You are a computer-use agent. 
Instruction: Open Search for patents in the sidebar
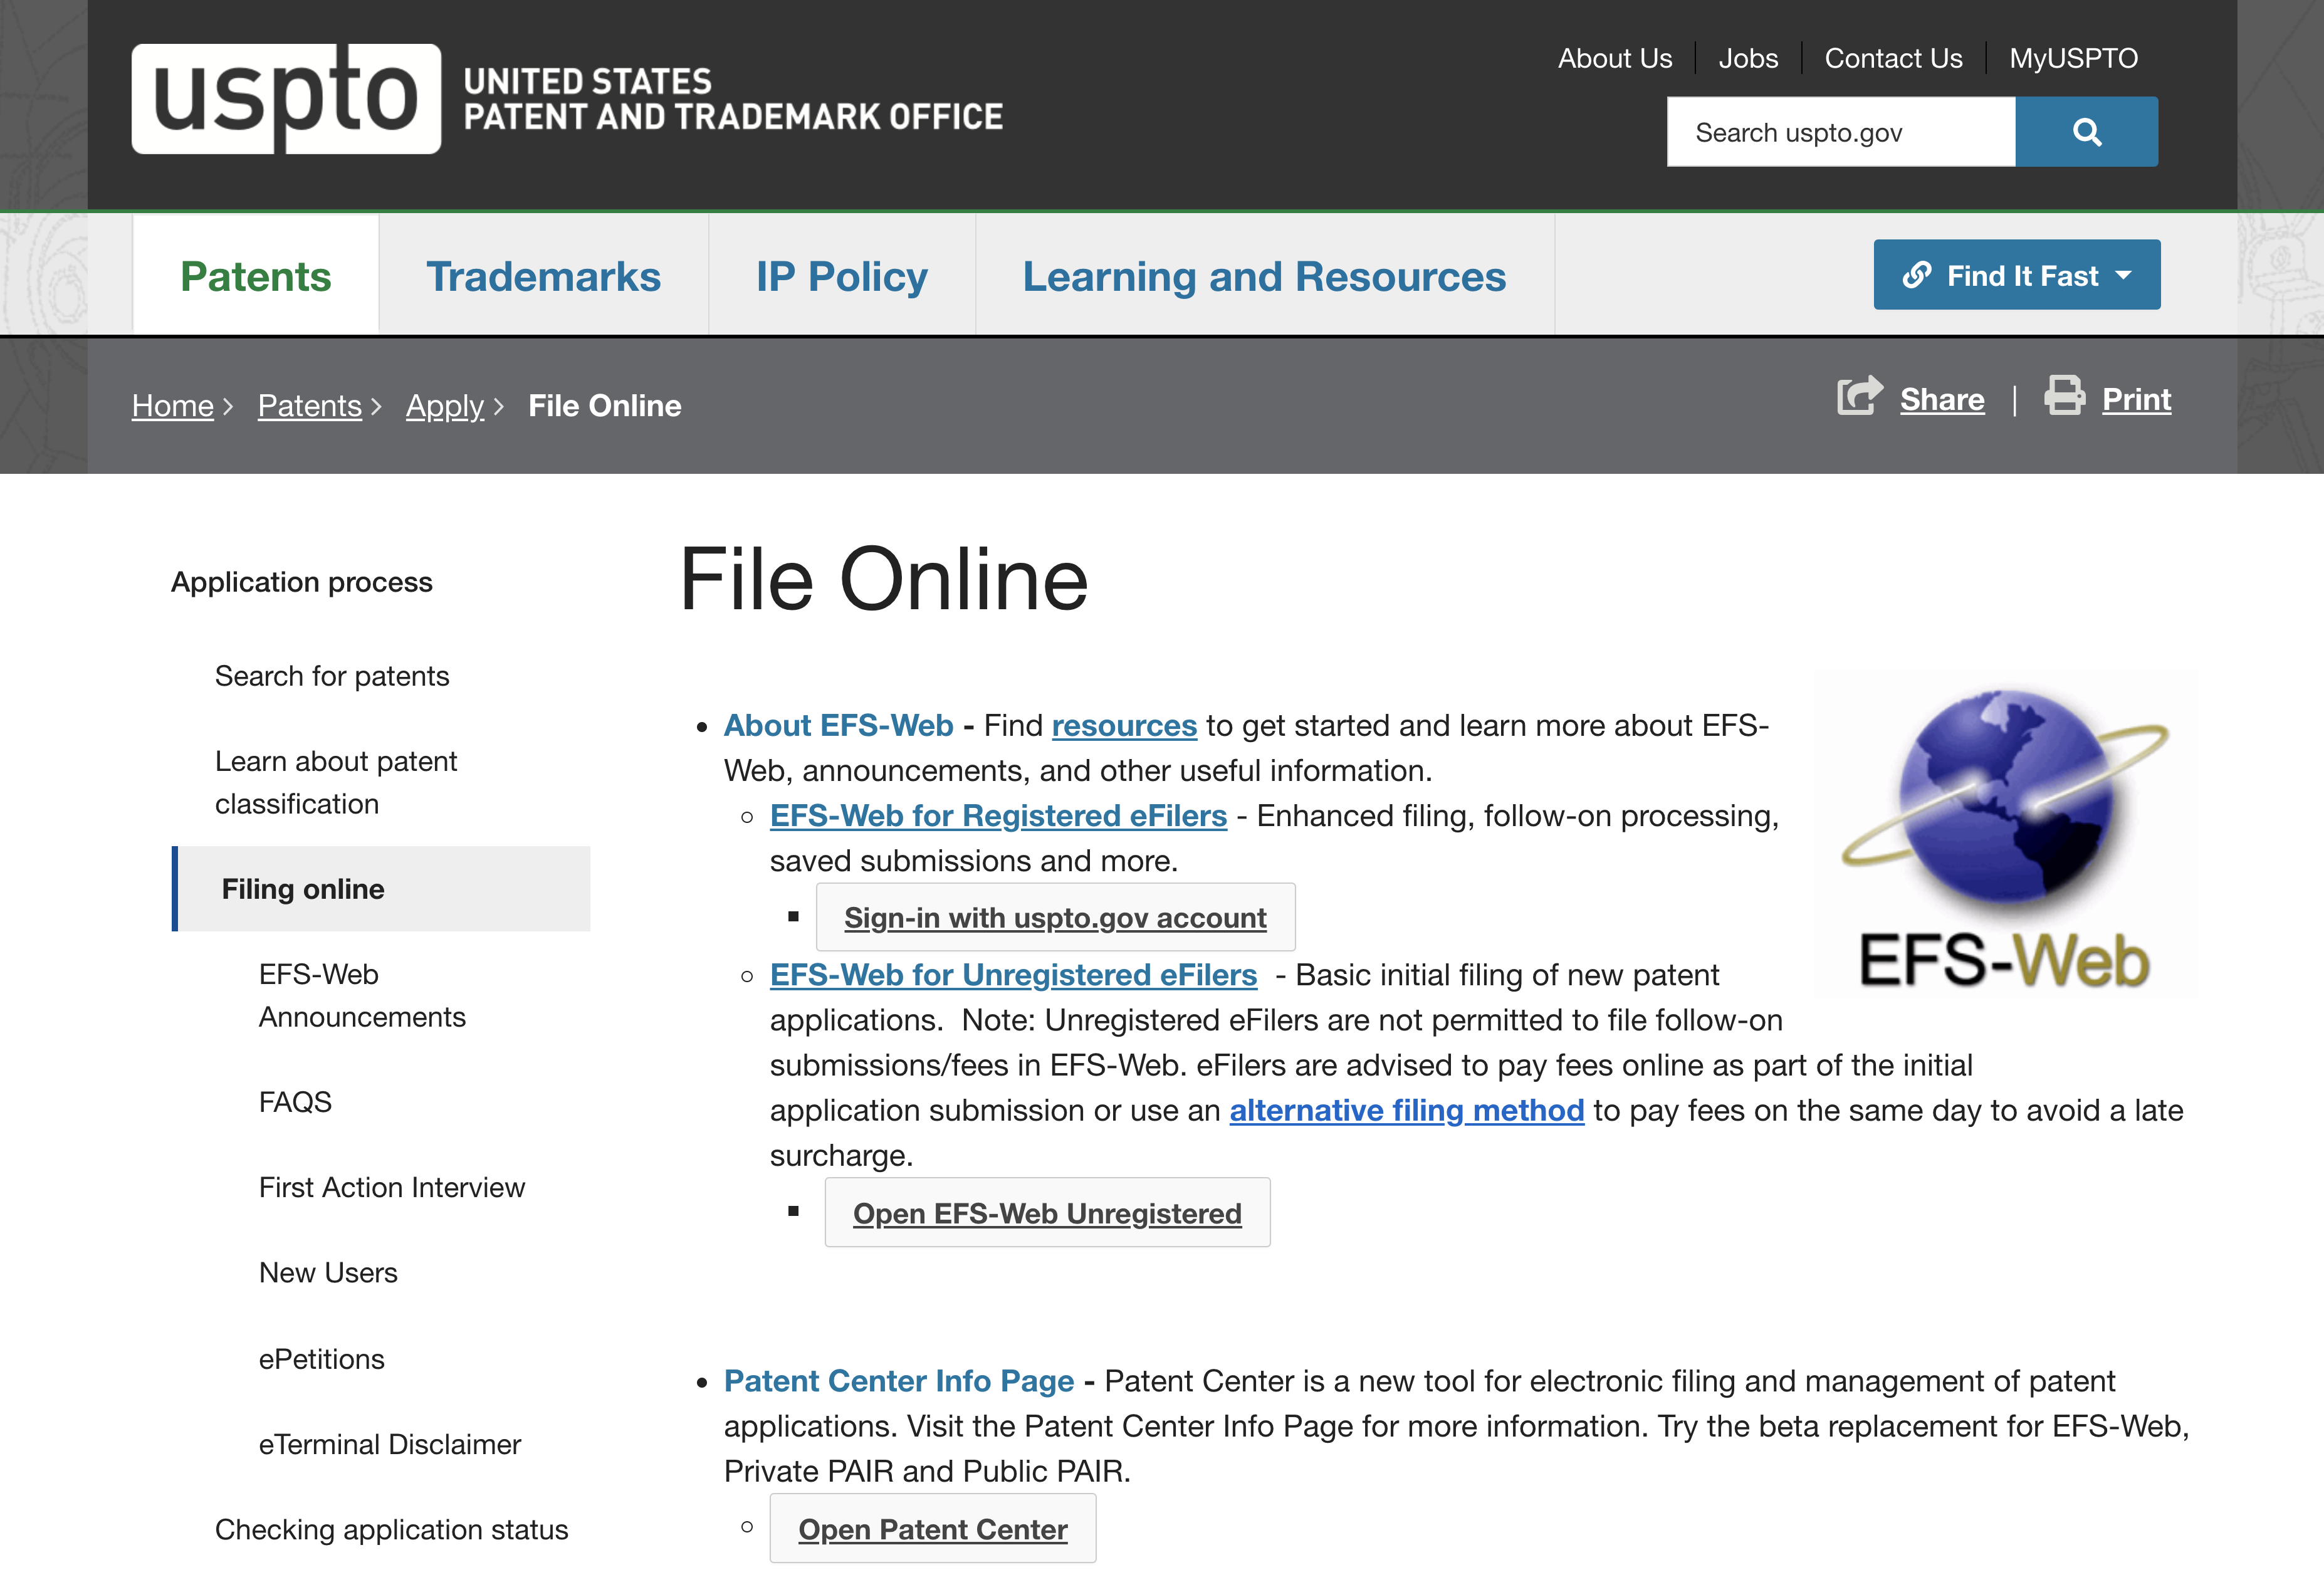click(x=332, y=676)
